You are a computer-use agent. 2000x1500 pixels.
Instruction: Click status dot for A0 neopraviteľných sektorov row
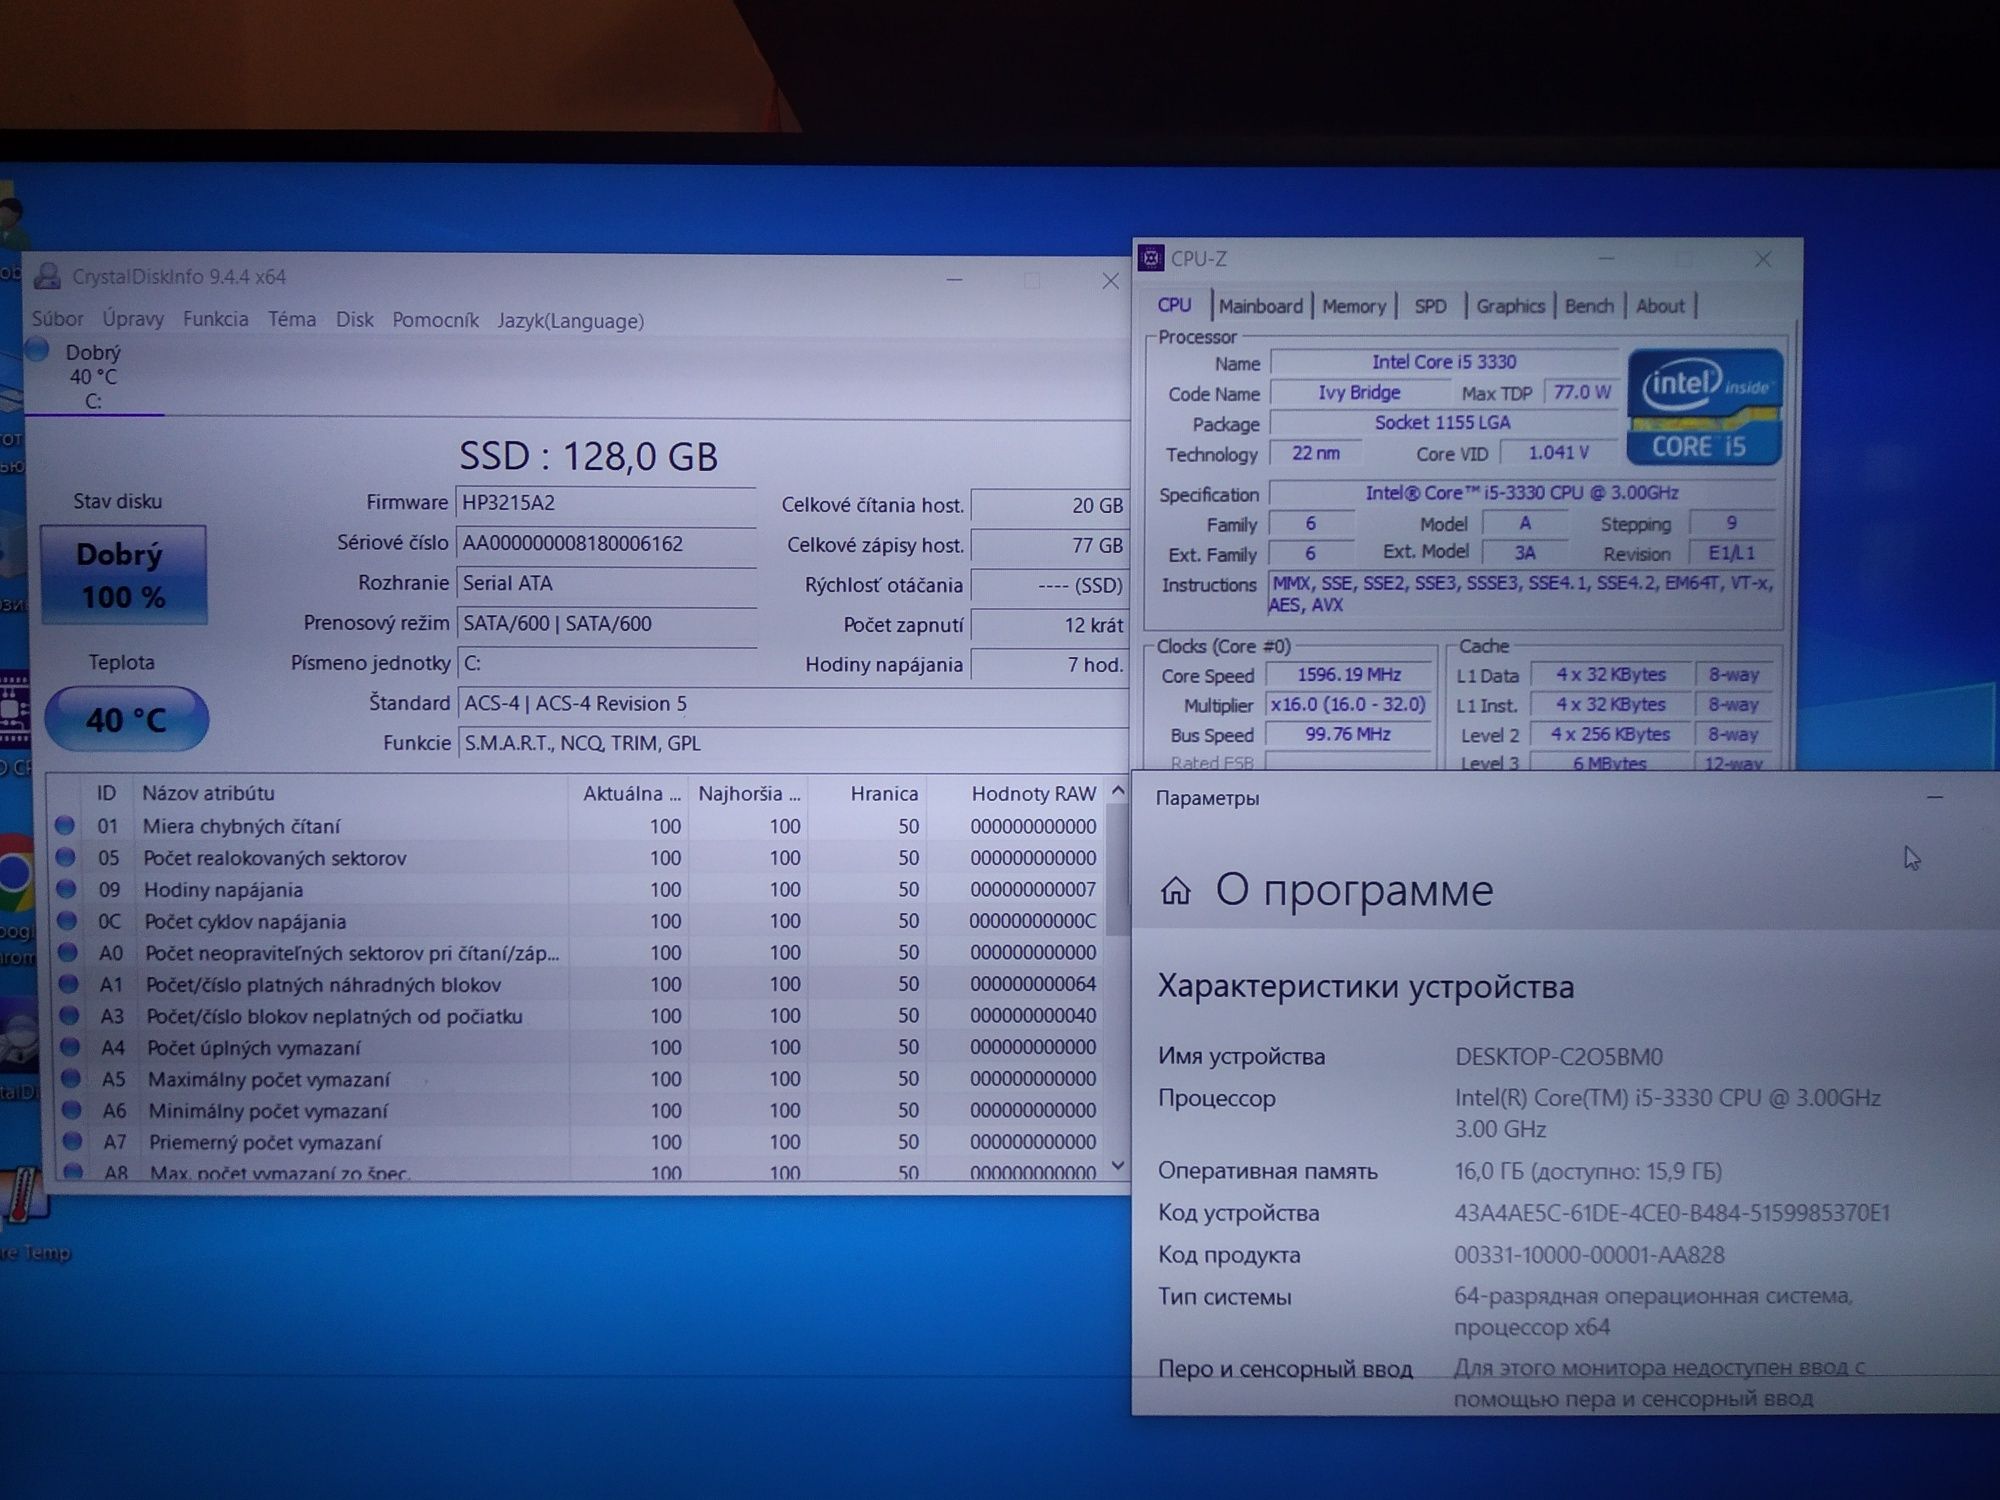pos(67,952)
